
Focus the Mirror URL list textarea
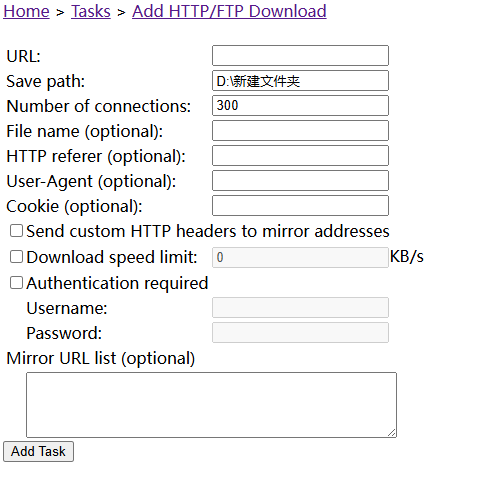[211, 405]
